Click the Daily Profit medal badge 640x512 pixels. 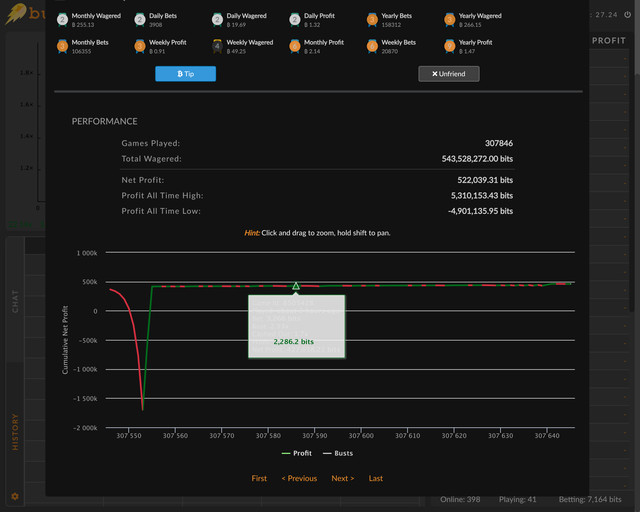point(295,19)
